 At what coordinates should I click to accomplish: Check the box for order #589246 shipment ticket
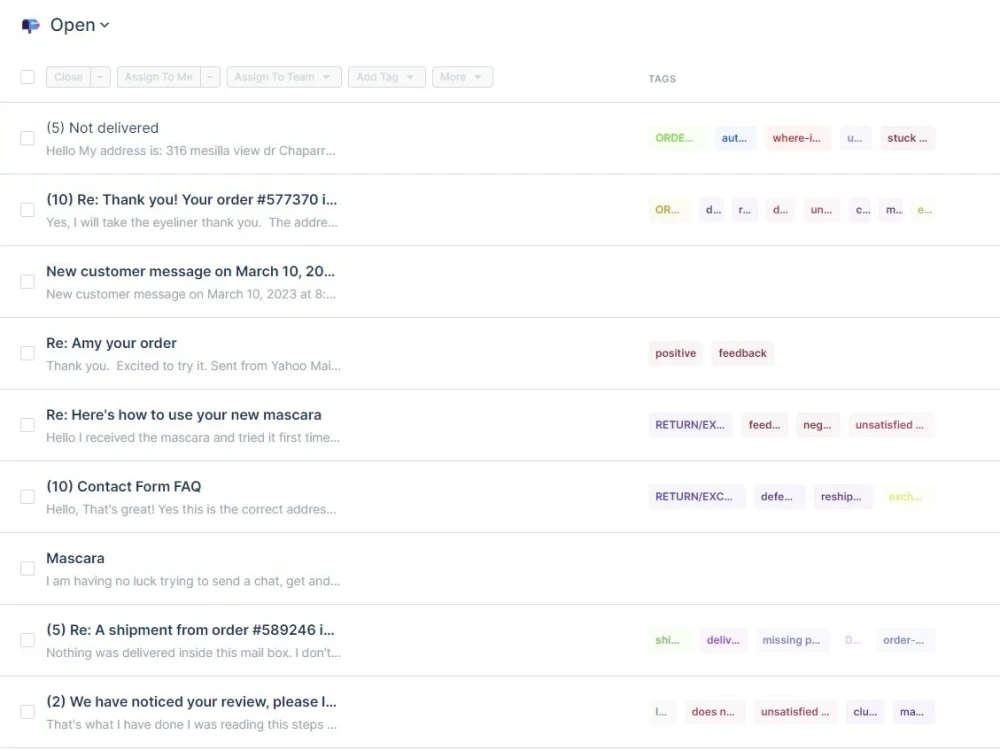coord(27,640)
